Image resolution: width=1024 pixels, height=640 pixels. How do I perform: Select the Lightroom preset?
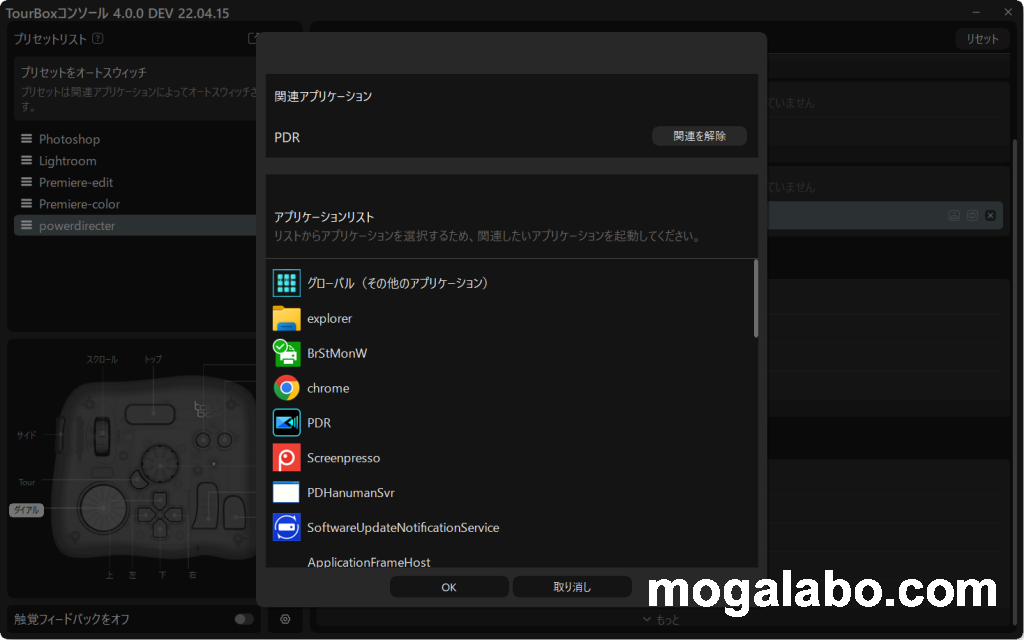(67, 161)
